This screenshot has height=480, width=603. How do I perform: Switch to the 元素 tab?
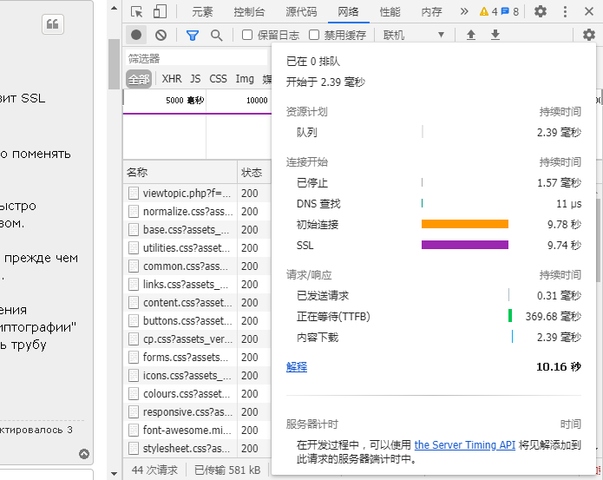click(x=202, y=12)
